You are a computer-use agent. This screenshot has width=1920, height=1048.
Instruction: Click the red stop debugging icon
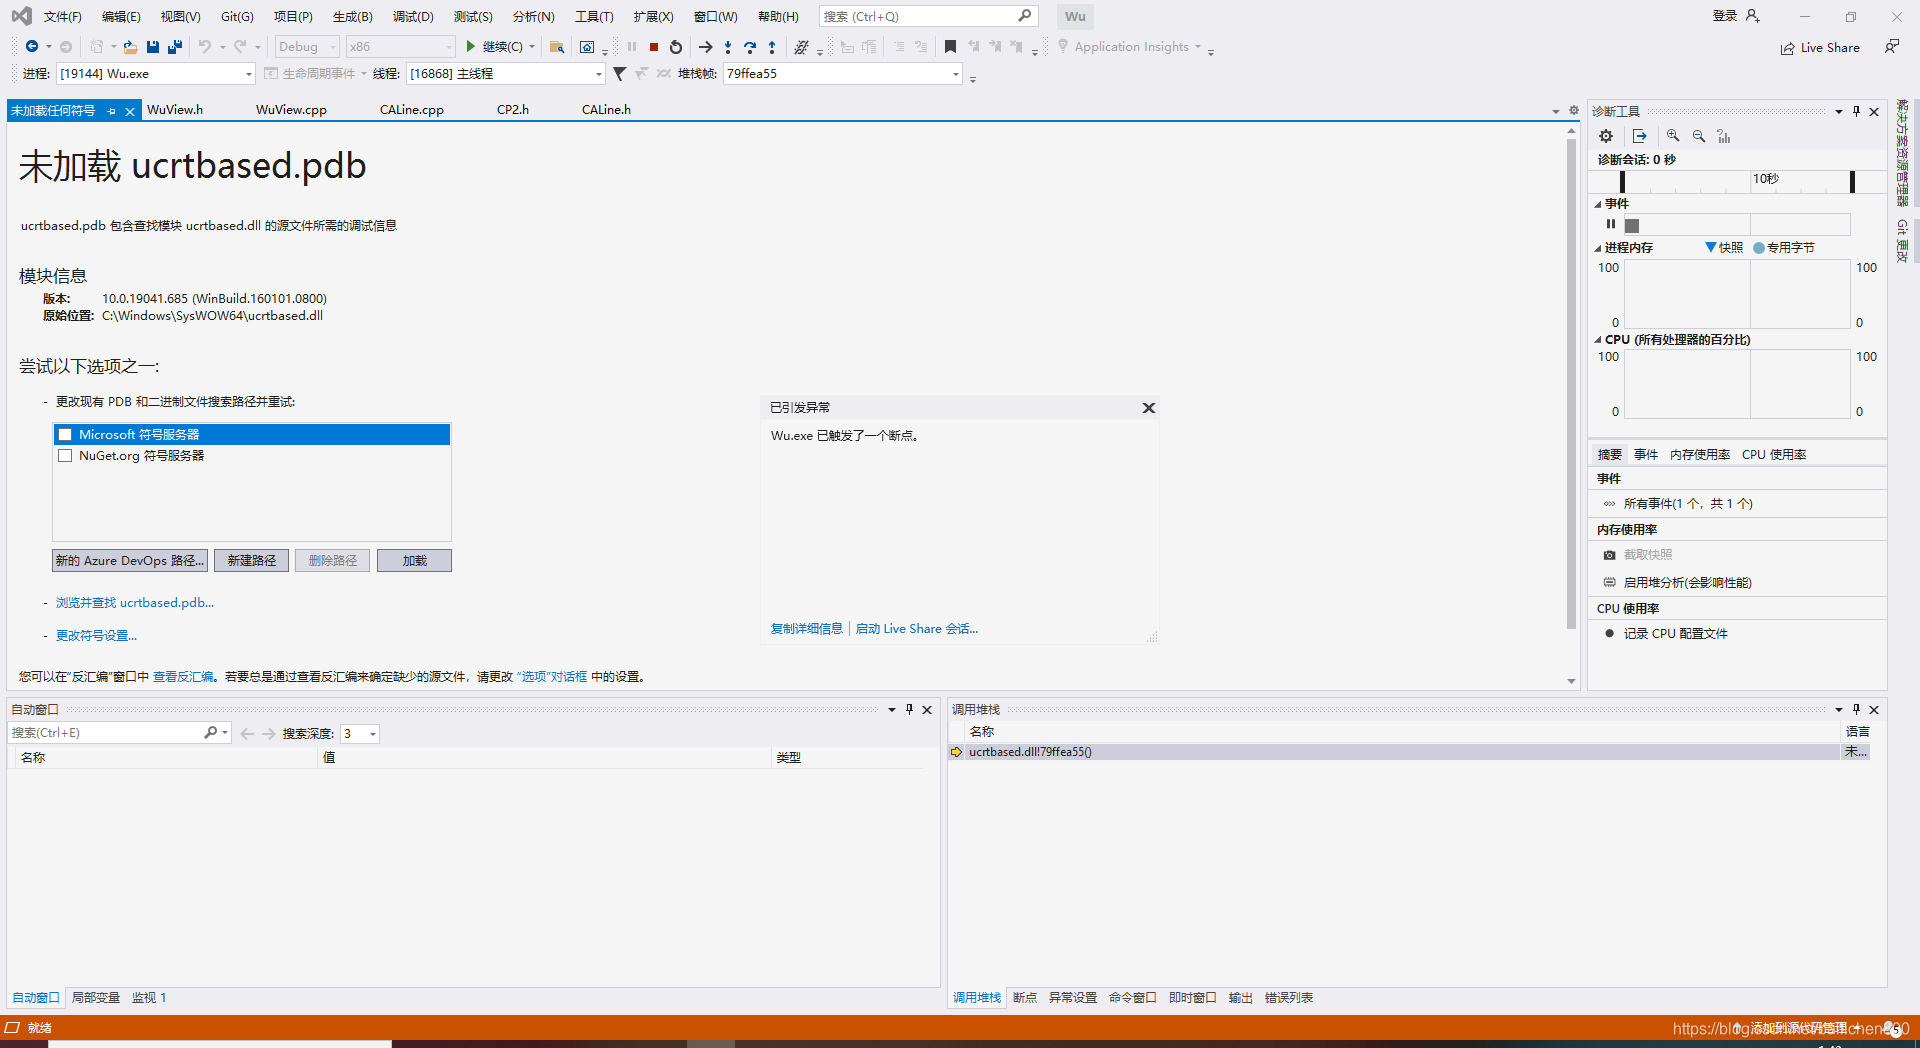point(654,47)
